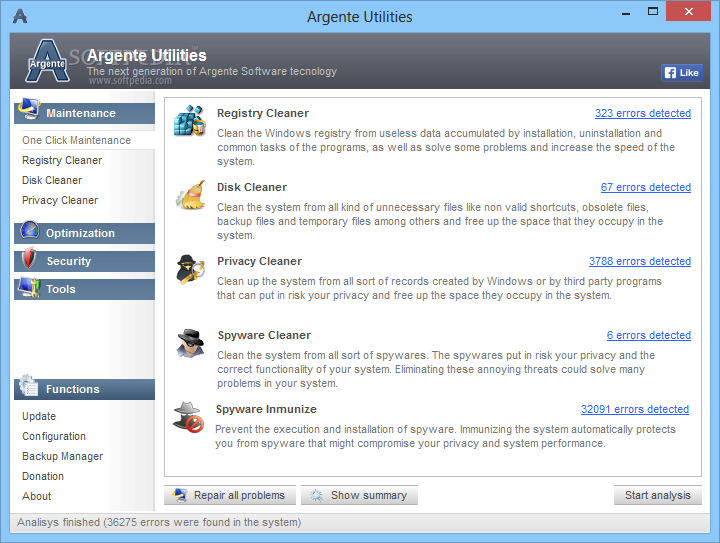
Task: Expand the Optimization section
Action: [x=84, y=233]
